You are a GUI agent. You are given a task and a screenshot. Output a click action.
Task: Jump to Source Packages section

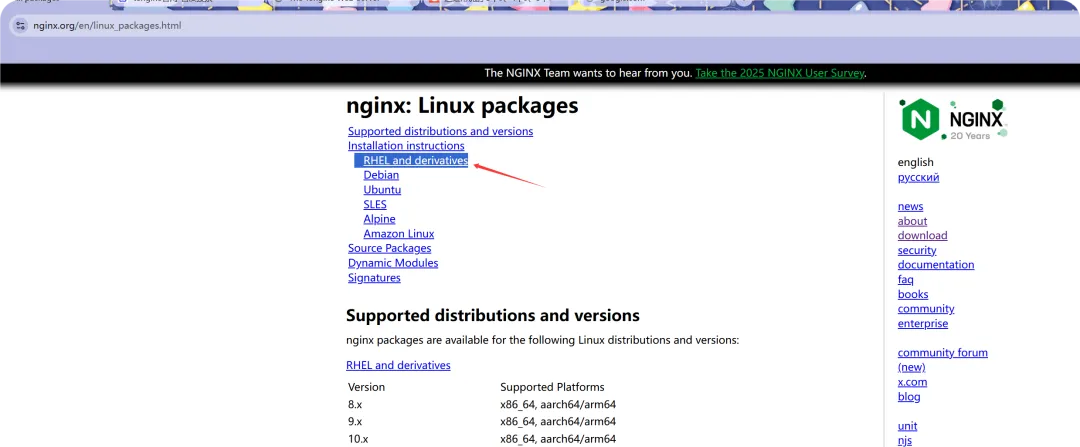click(x=389, y=248)
